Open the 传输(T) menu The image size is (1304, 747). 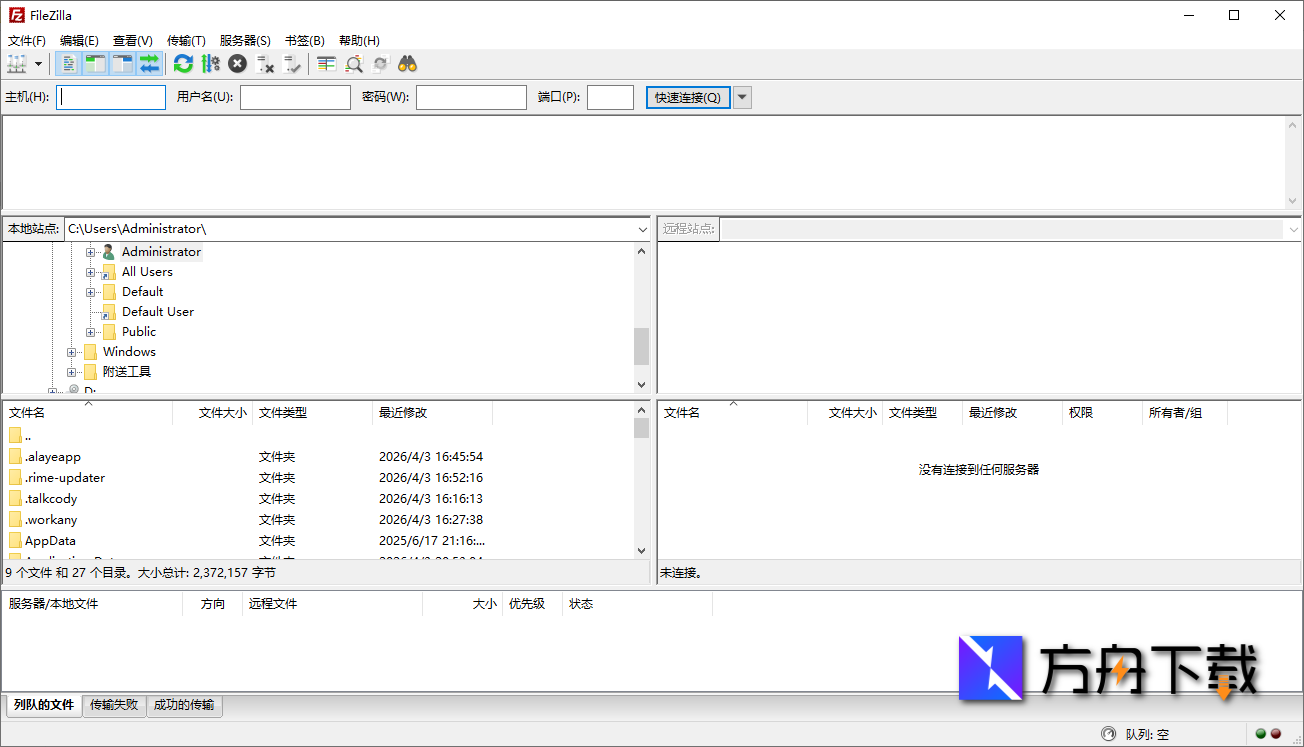click(x=185, y=40)
